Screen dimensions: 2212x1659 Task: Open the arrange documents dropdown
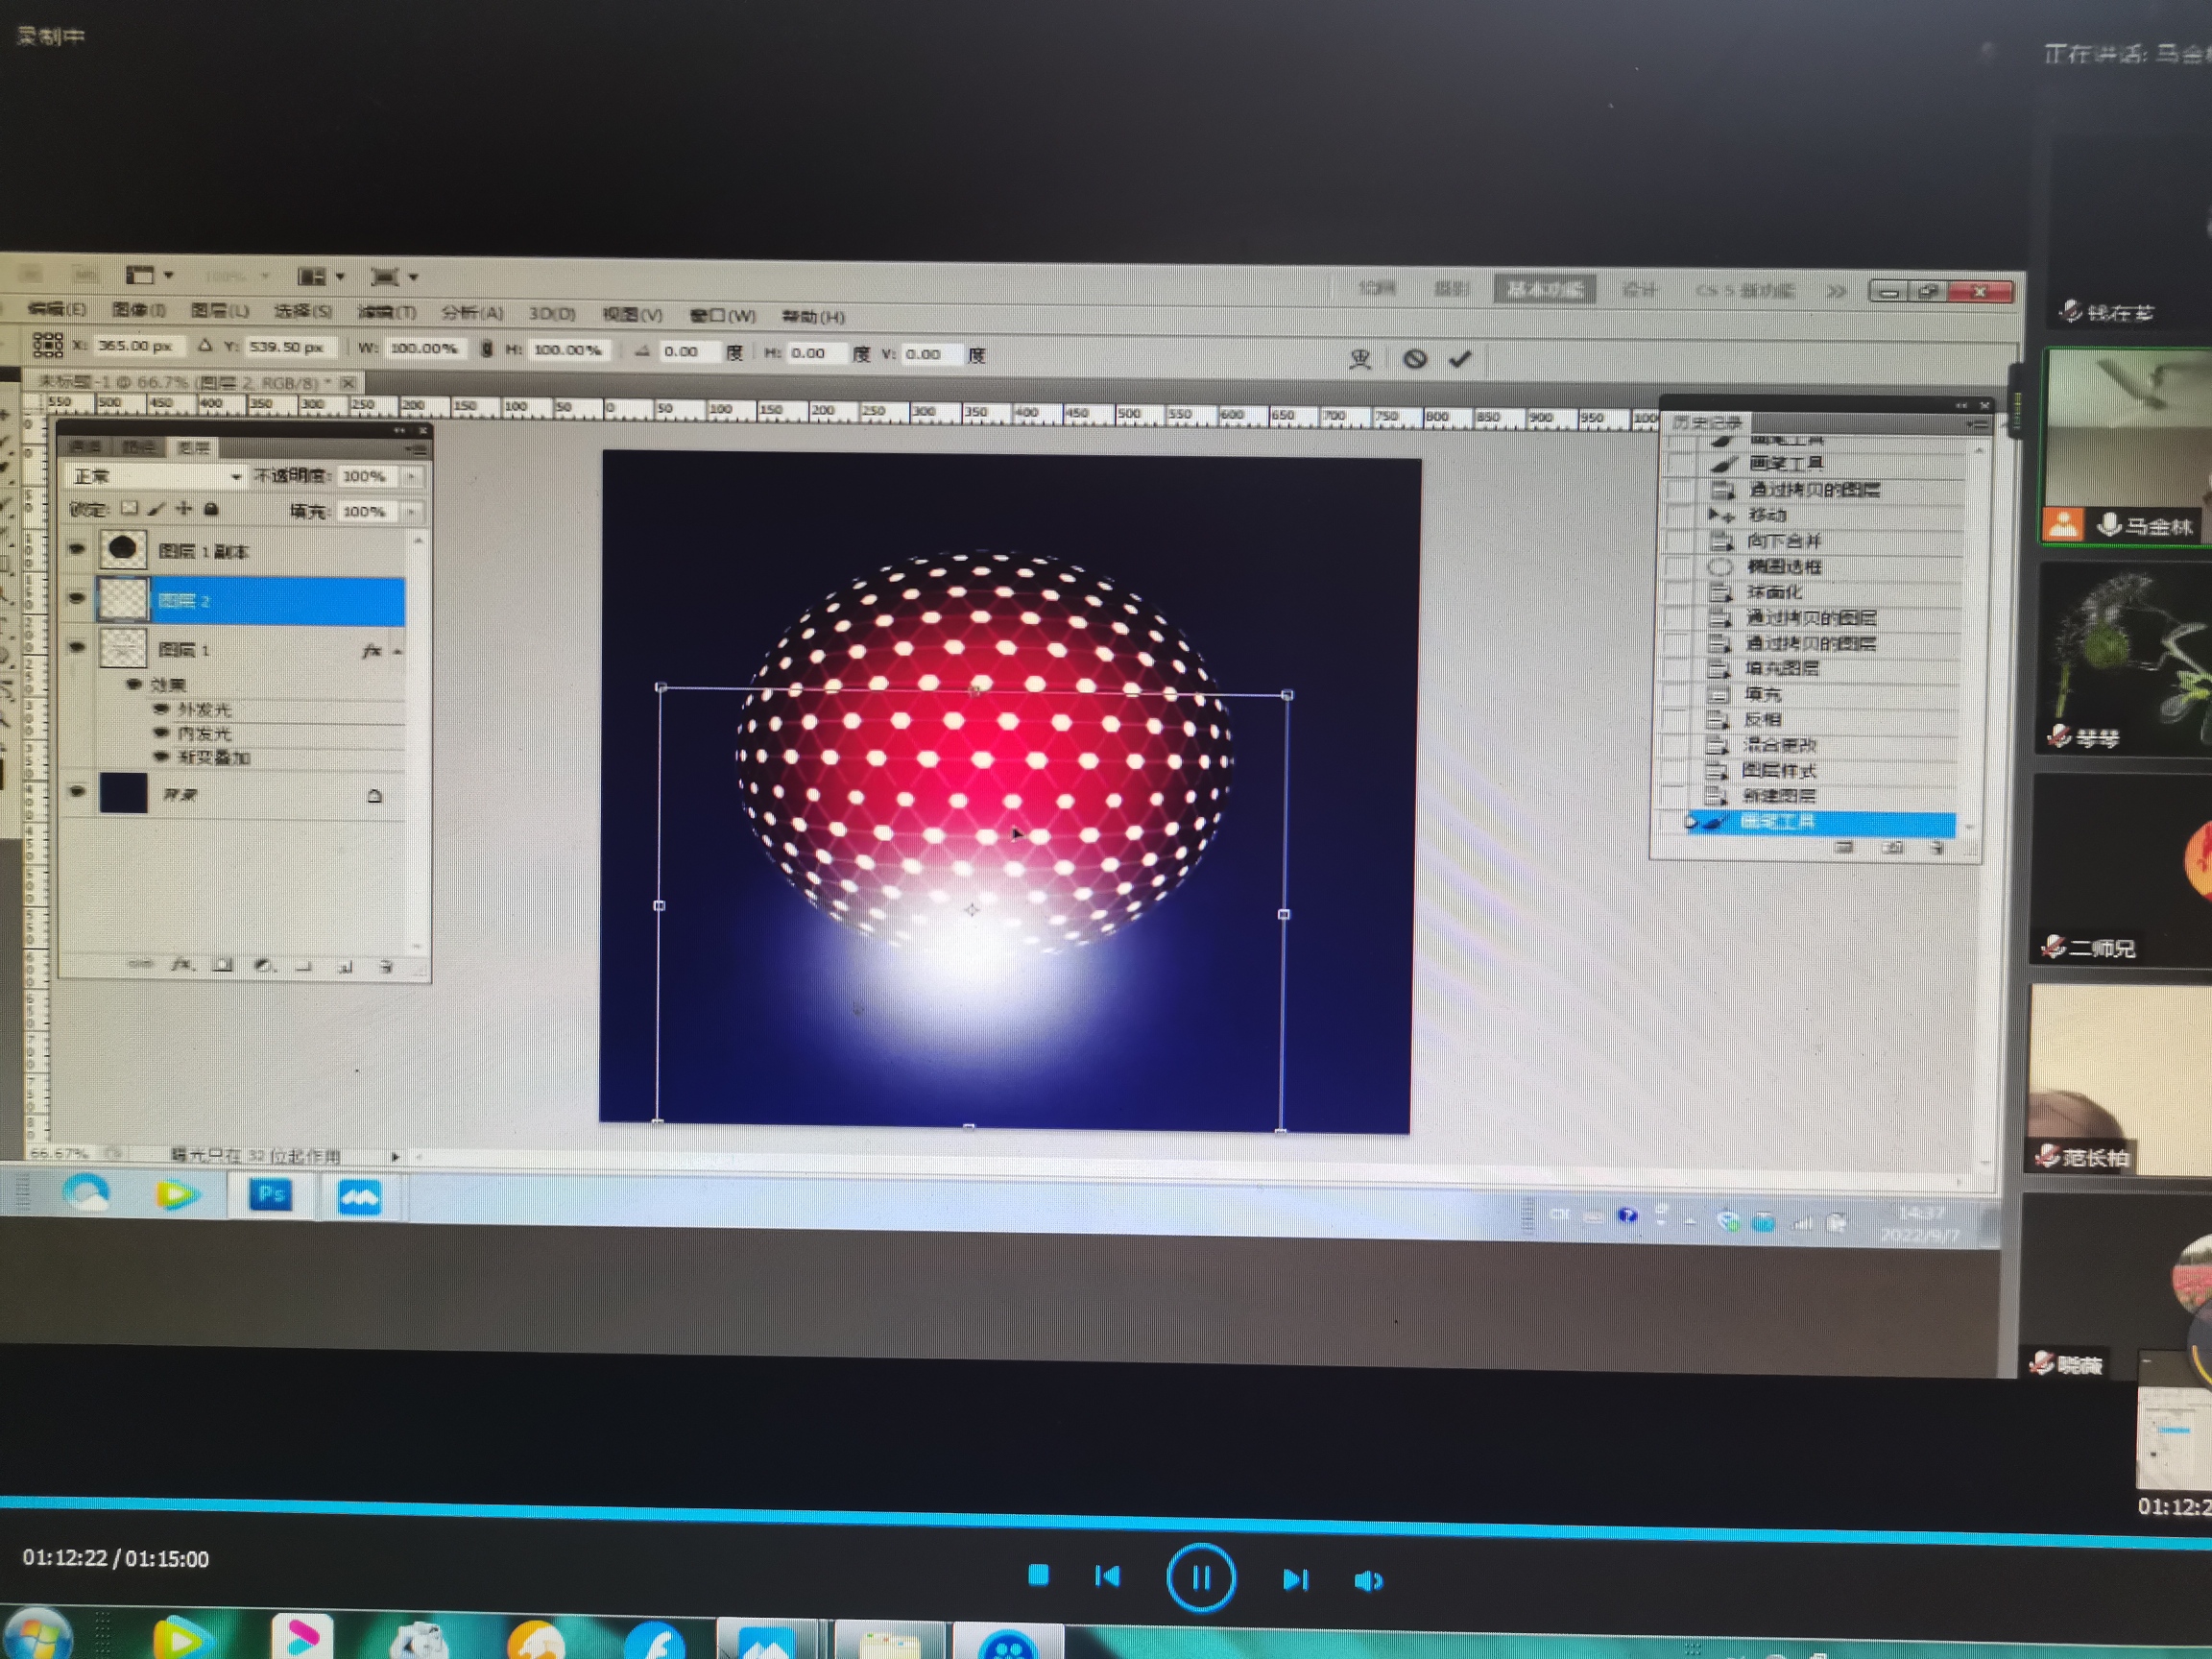(x=321, y=276)
